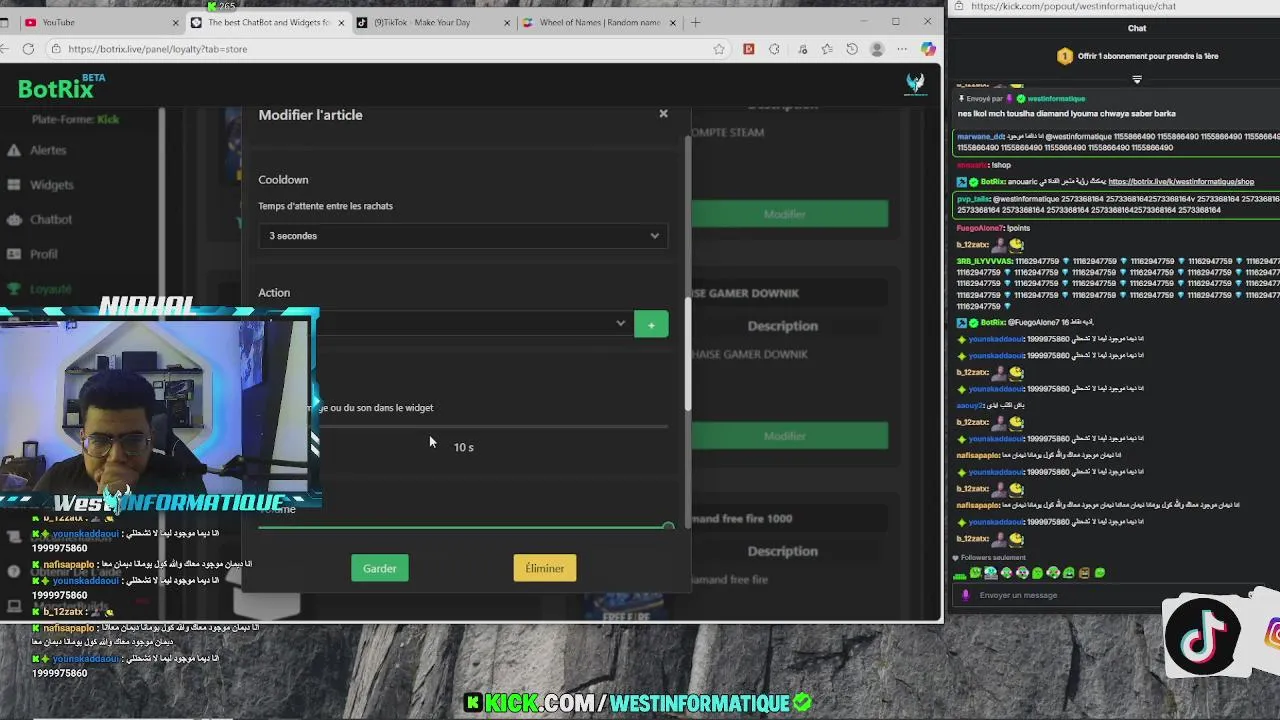Open the favorites list icon
The image size is (1280, 720).
827,49
